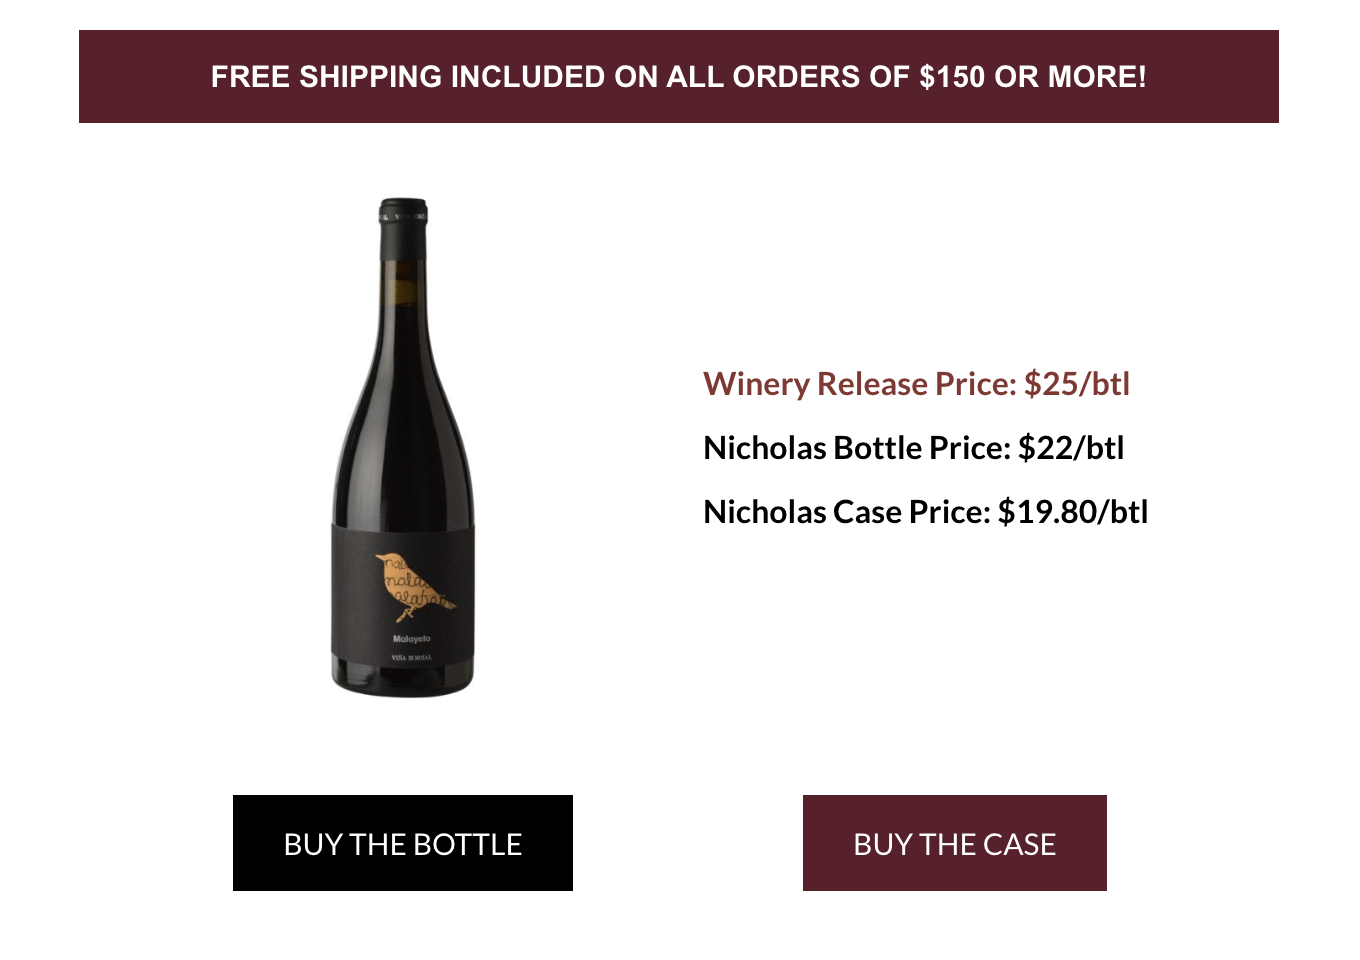Viewport: 1360px width, 960px height.
Task: Open the free shipping promotional banner
Action: [x=679, y=77]
